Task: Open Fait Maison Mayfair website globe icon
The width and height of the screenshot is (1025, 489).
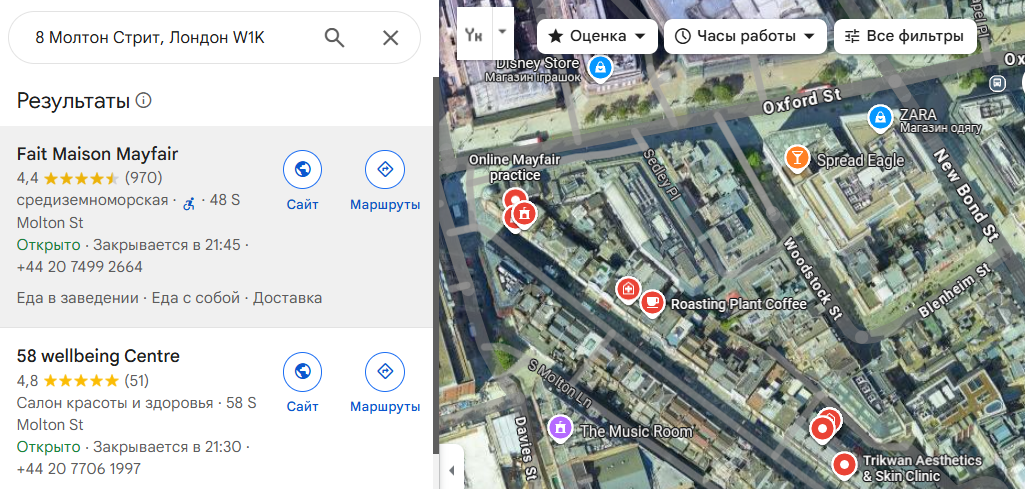Action: click(x=302, y=170)
